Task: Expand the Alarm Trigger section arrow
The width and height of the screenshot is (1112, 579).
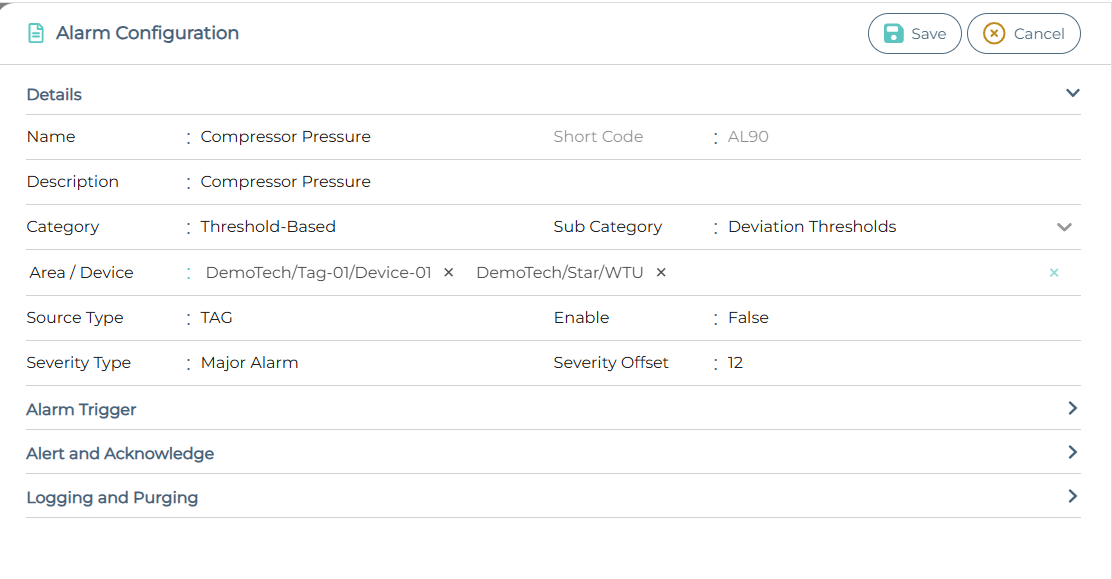Action: (1072, 408)
